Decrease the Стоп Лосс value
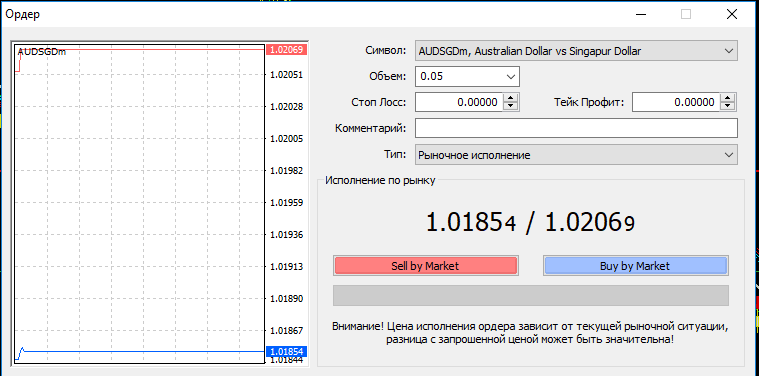759x376 pixels. click(511, 106)
